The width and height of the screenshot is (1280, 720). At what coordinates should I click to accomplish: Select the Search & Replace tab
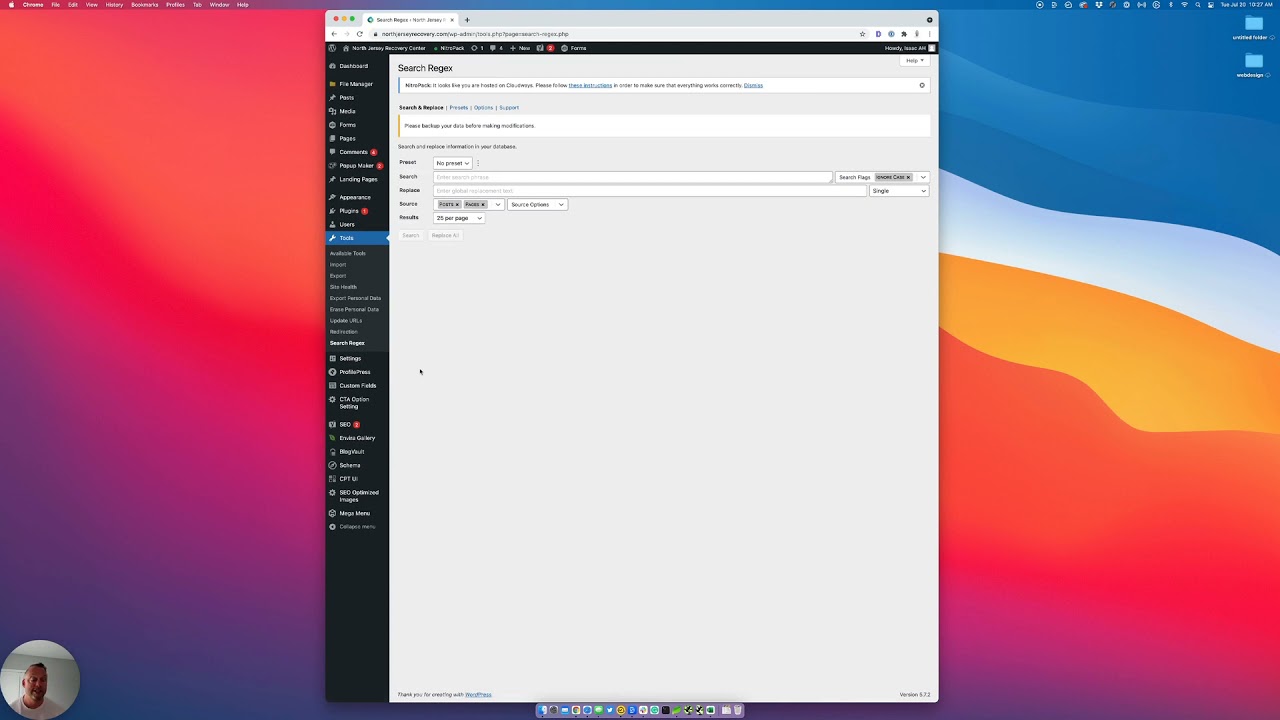coord(421,108)
